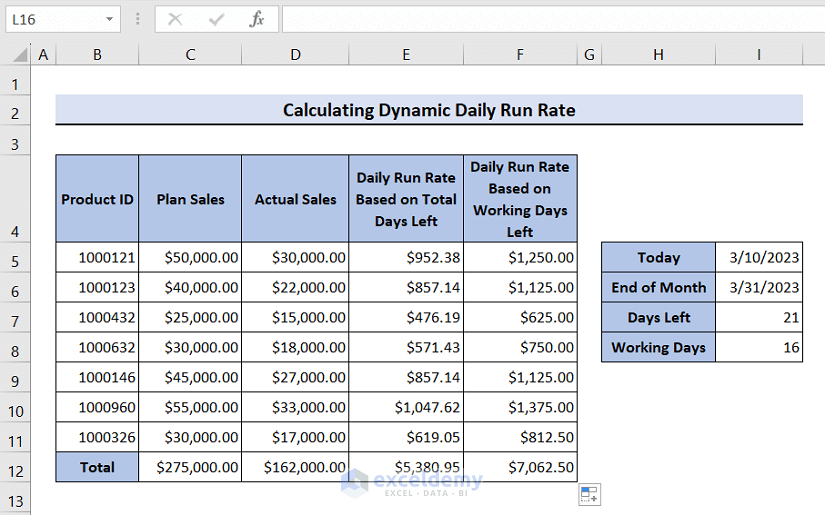825x515 pixels.
Task: Click the title Calculating Dynamic Daily Run Rate
Action: (x=429, y=110)
